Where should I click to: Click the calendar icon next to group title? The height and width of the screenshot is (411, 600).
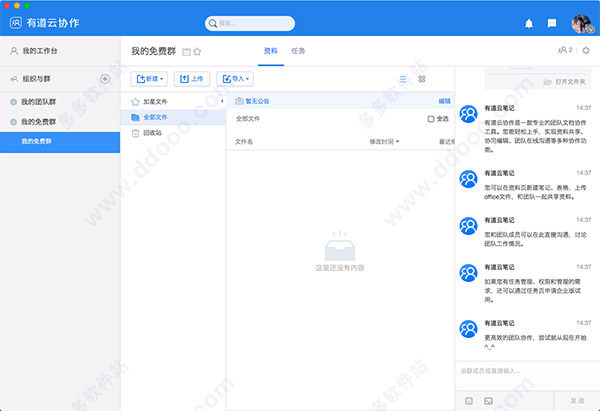click(x=186, y=52)
